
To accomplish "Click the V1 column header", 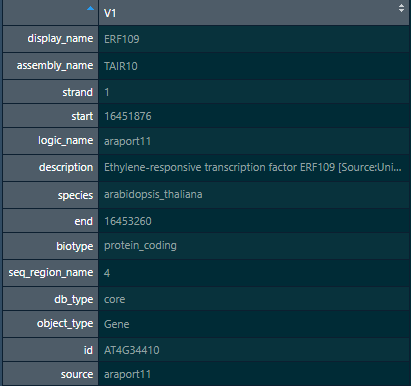I will [x=254, y=13].
